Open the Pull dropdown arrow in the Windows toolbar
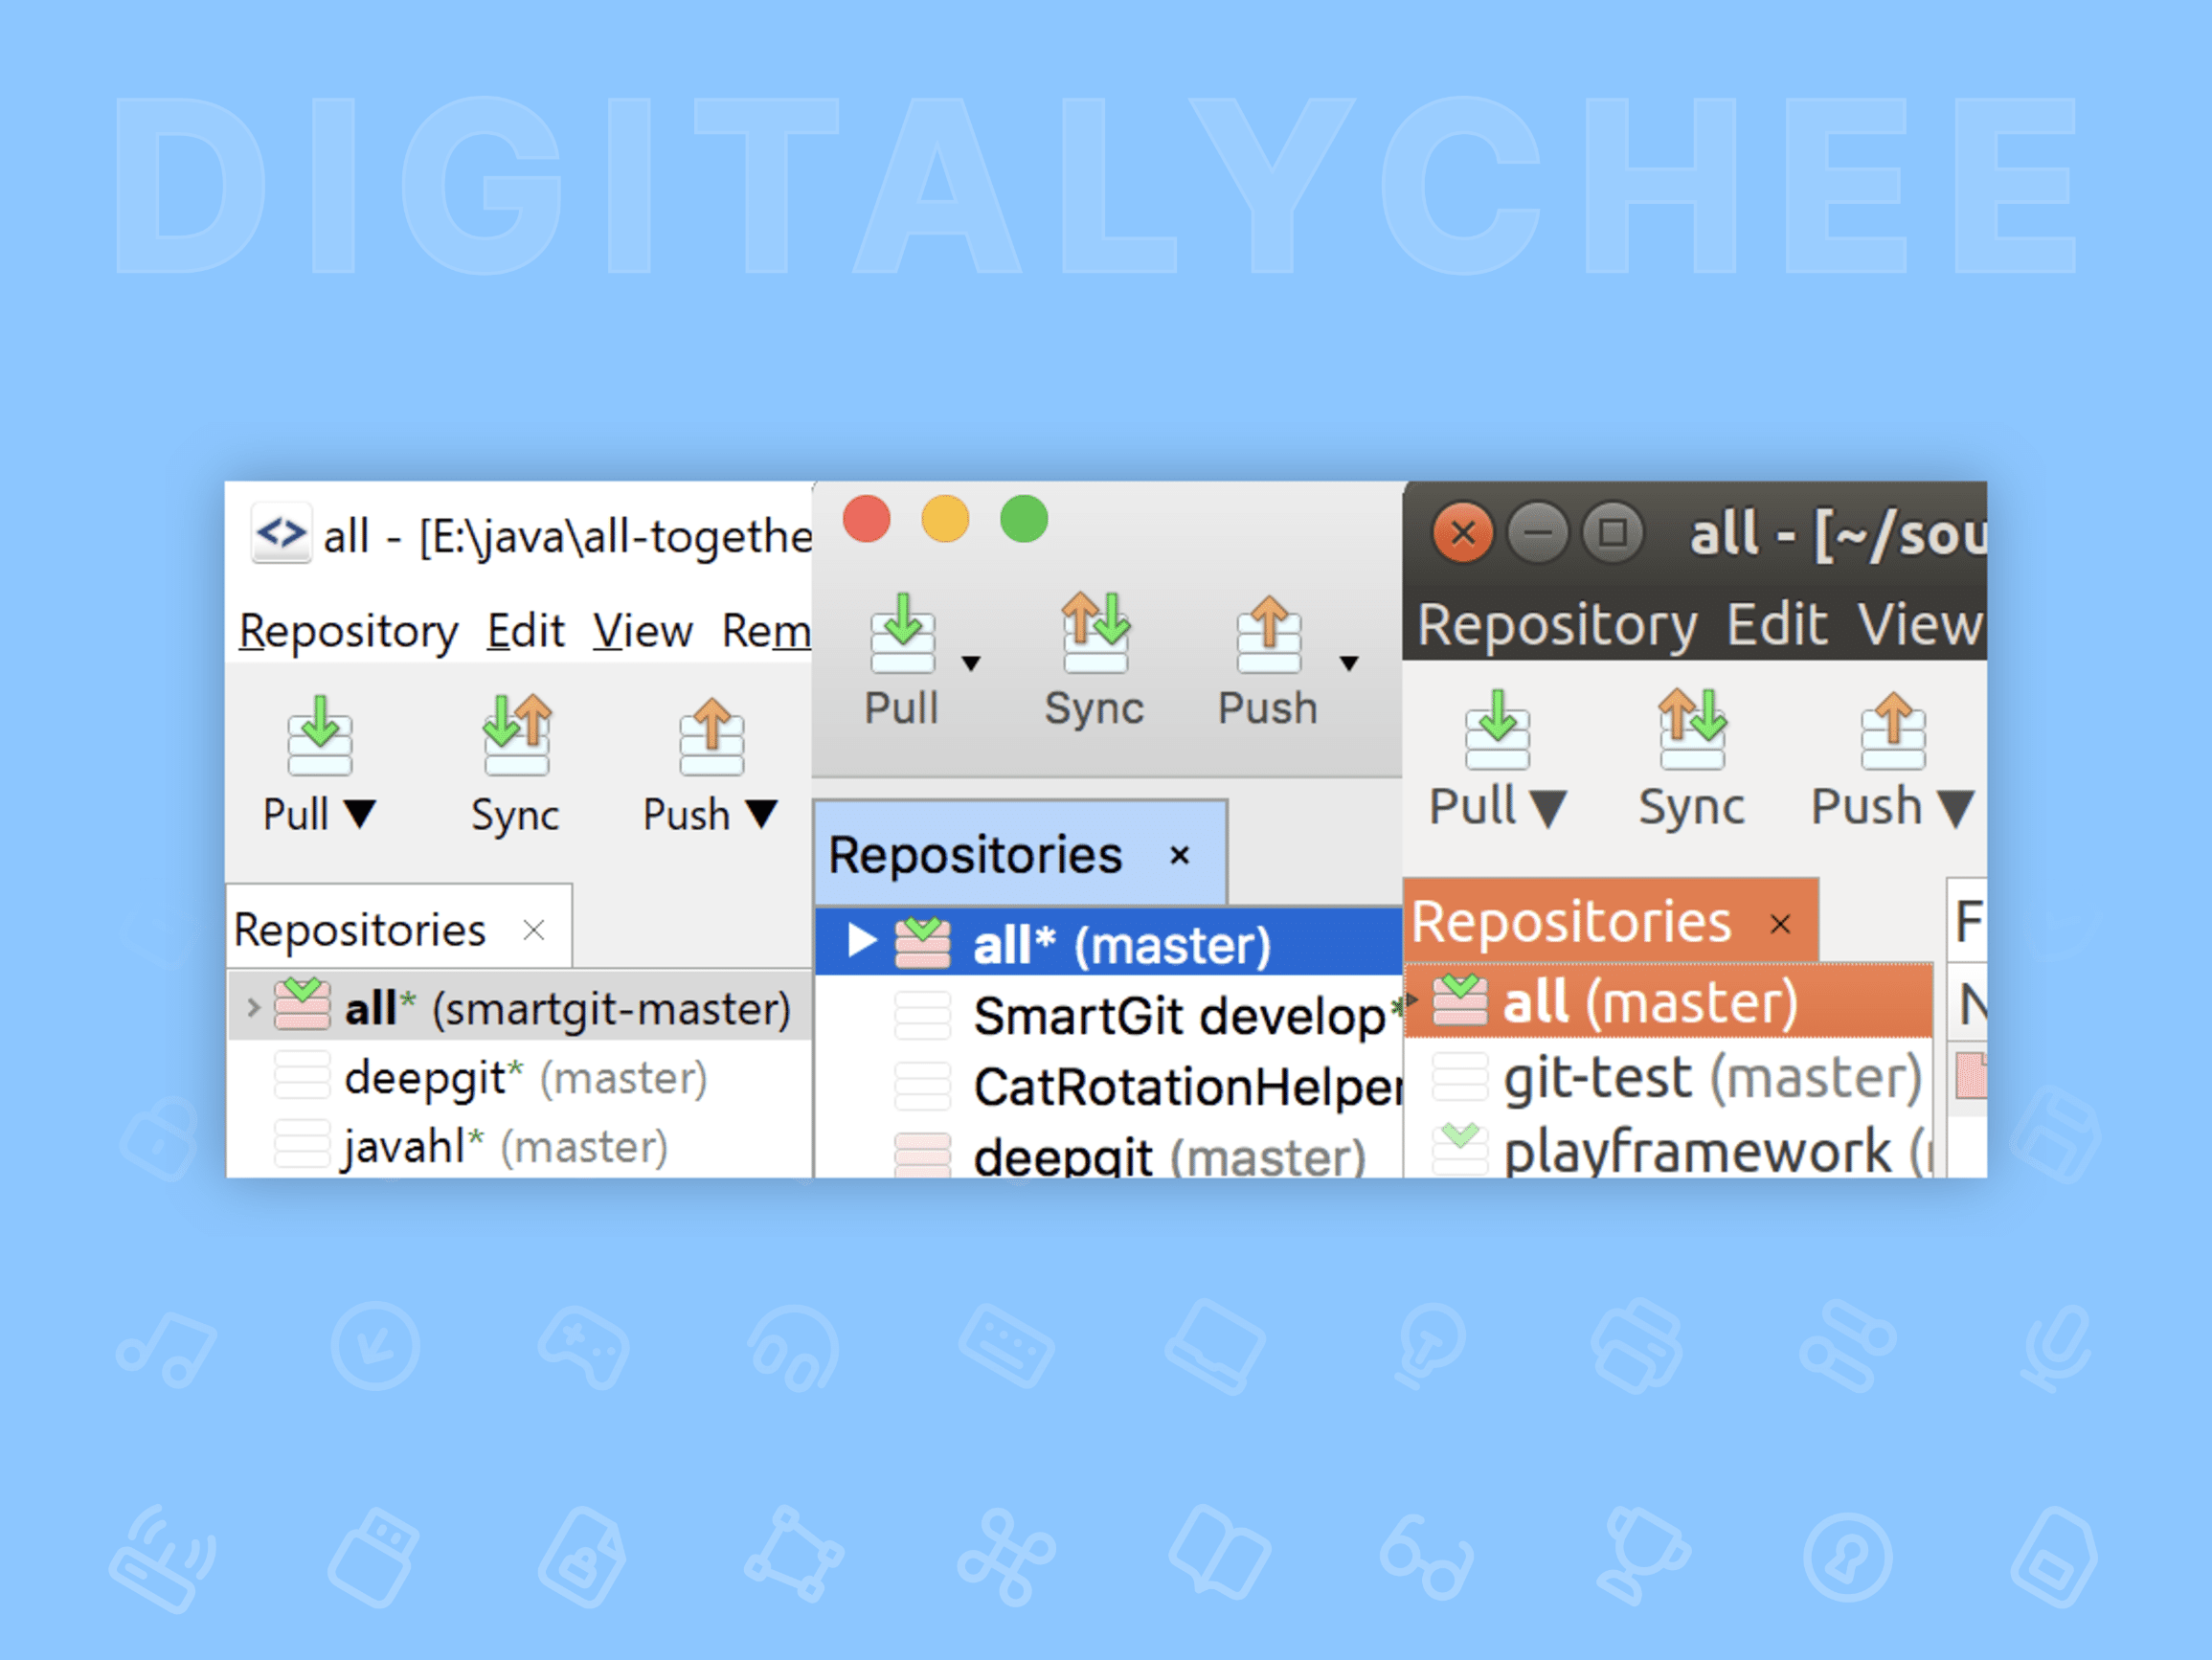The image size is (2212, 1660). coord(362,815)
